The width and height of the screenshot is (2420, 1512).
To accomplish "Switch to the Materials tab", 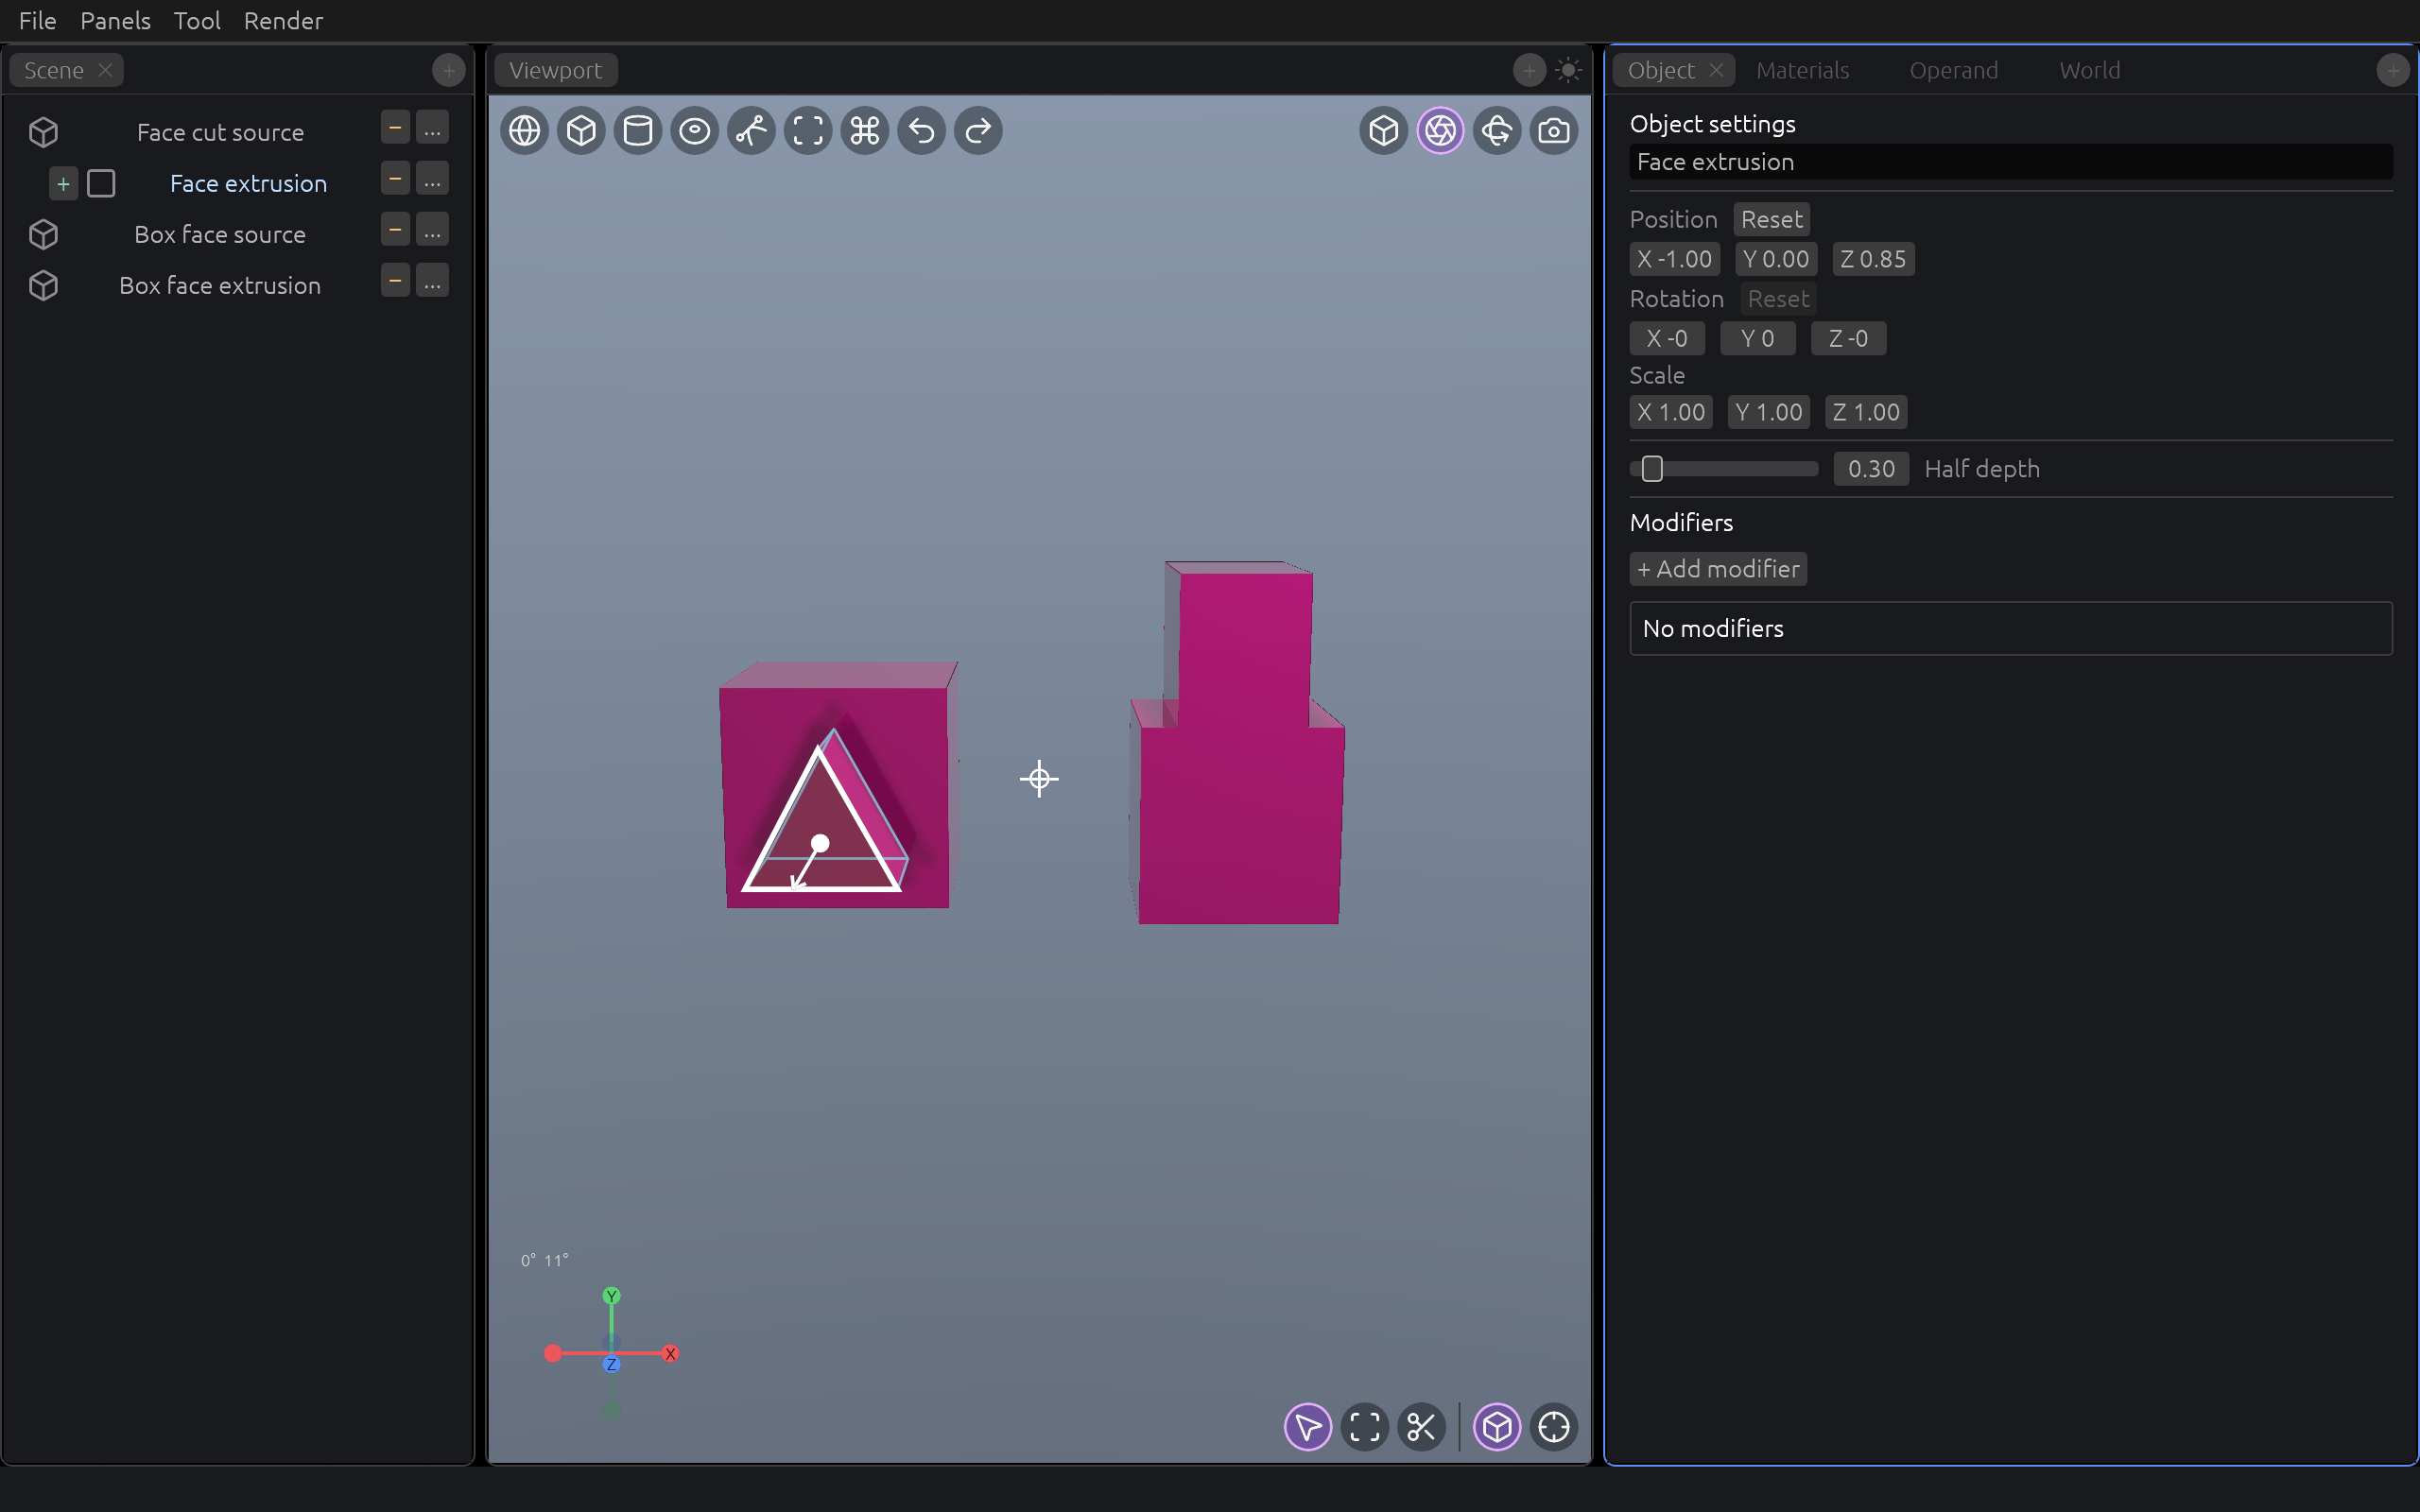I will point(1802,70).
